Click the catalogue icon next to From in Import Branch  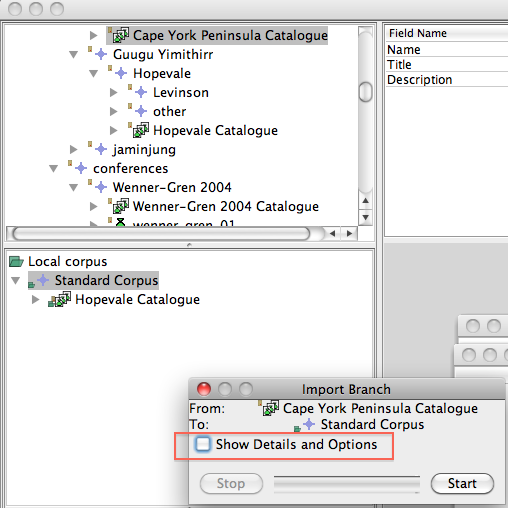tap(270, 408)
